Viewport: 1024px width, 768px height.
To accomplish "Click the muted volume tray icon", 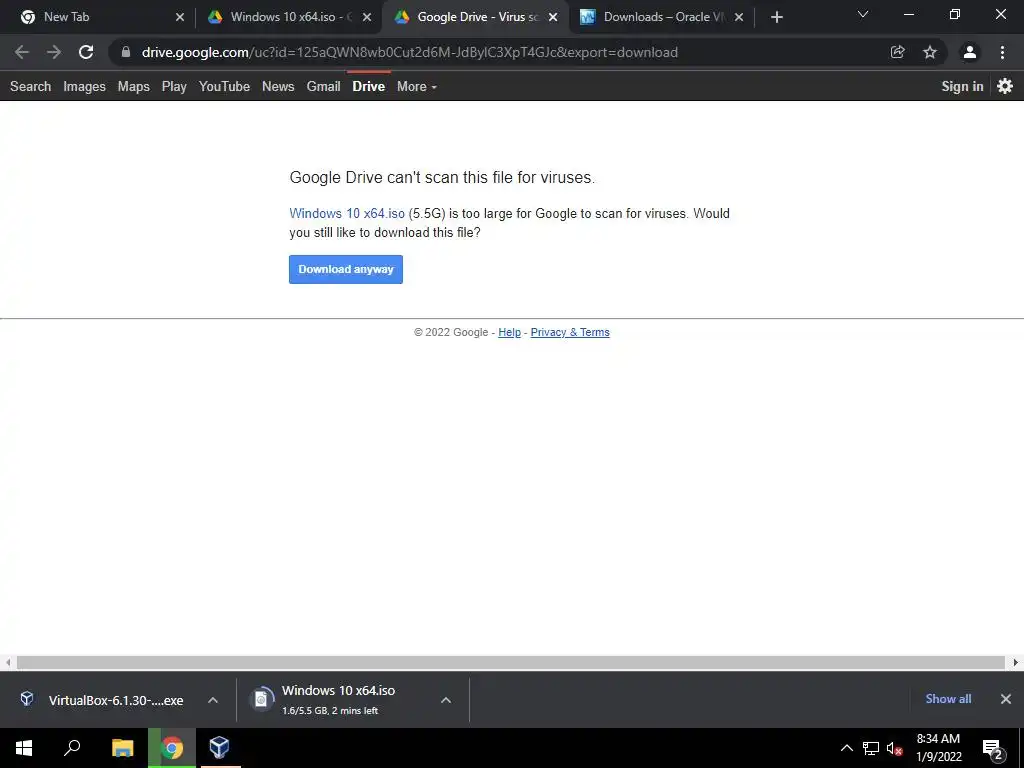I will pos(895,748).
